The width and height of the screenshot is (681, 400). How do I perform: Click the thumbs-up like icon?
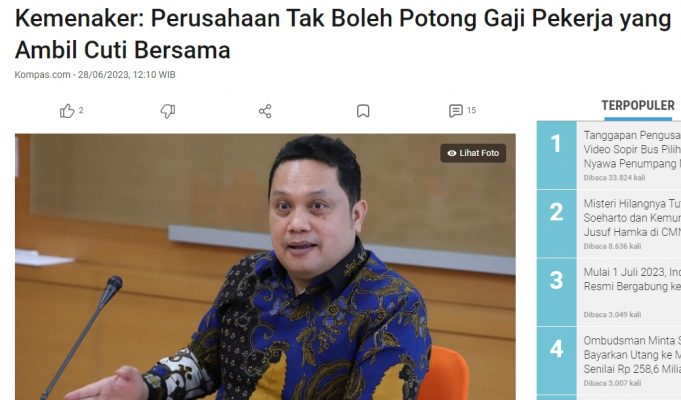point(67,111)
